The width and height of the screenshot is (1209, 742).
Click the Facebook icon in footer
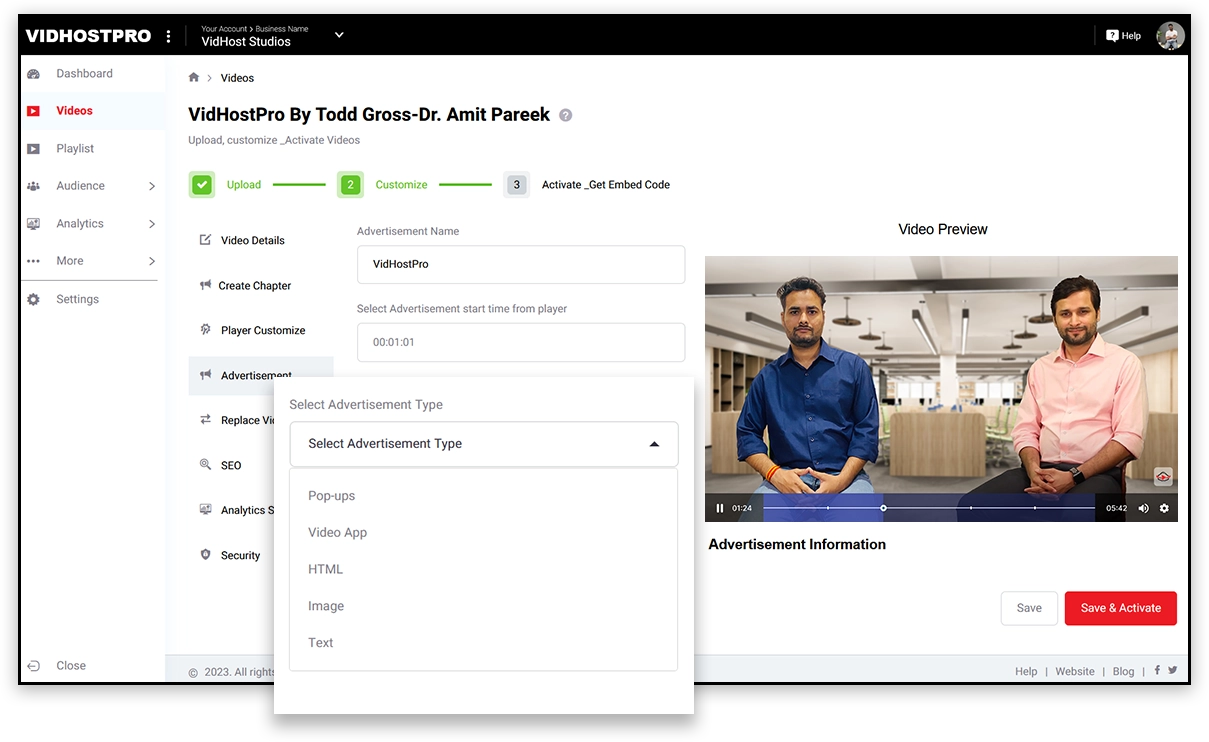(1158, 671)
